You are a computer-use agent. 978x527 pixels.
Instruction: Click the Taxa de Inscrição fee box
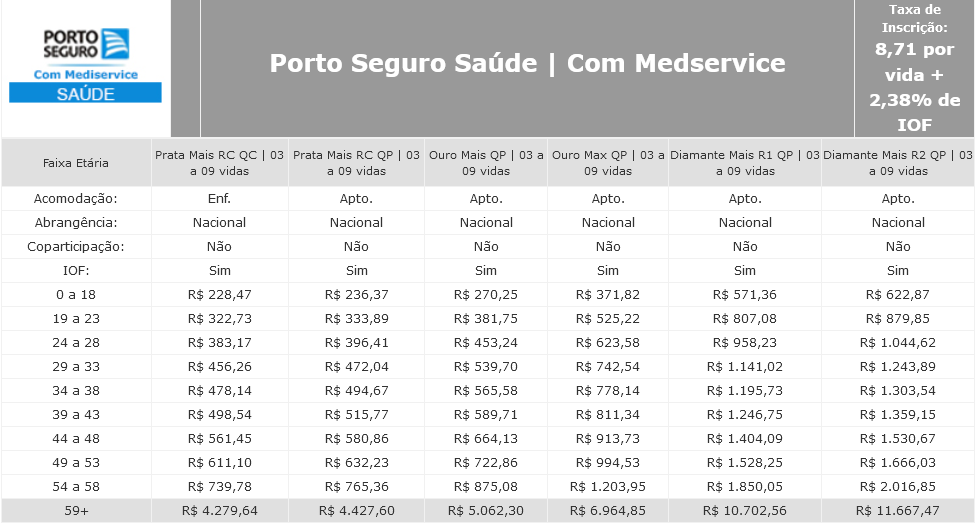[x=914, y=68]
